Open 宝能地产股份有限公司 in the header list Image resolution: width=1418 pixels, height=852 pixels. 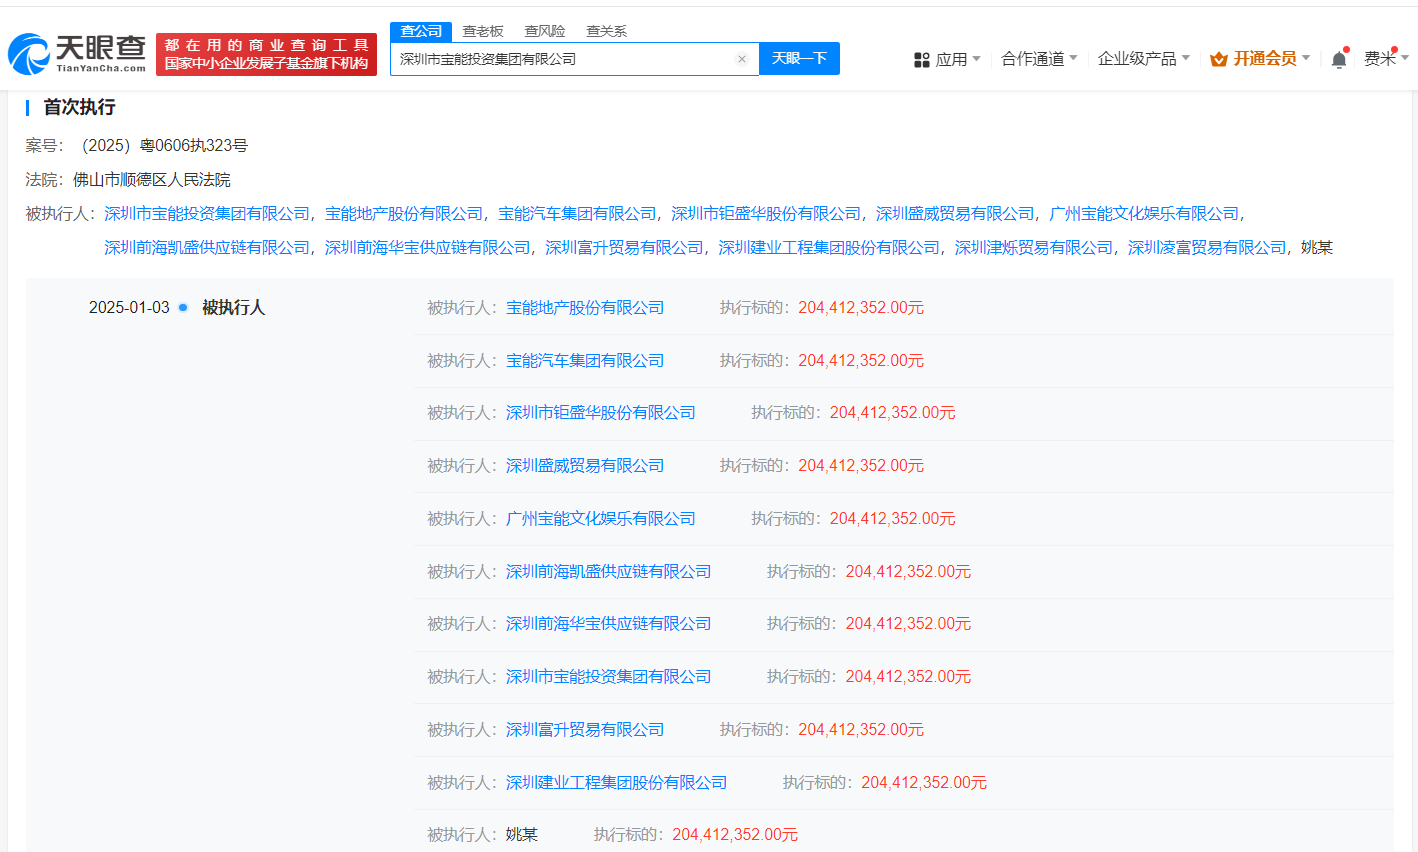404,213
